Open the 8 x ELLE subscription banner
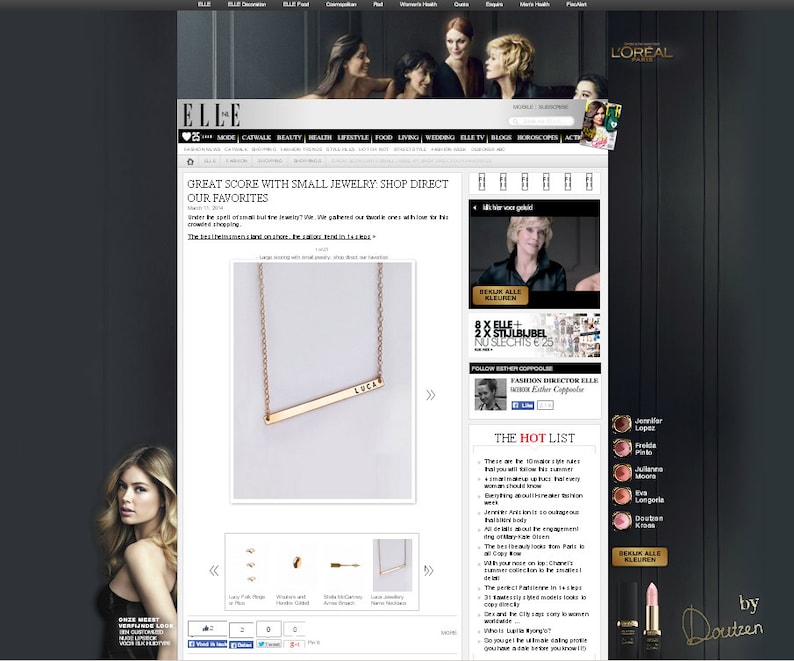Viewport: 794px width, 661px height. pyautogui.click(x=535, y=335)
